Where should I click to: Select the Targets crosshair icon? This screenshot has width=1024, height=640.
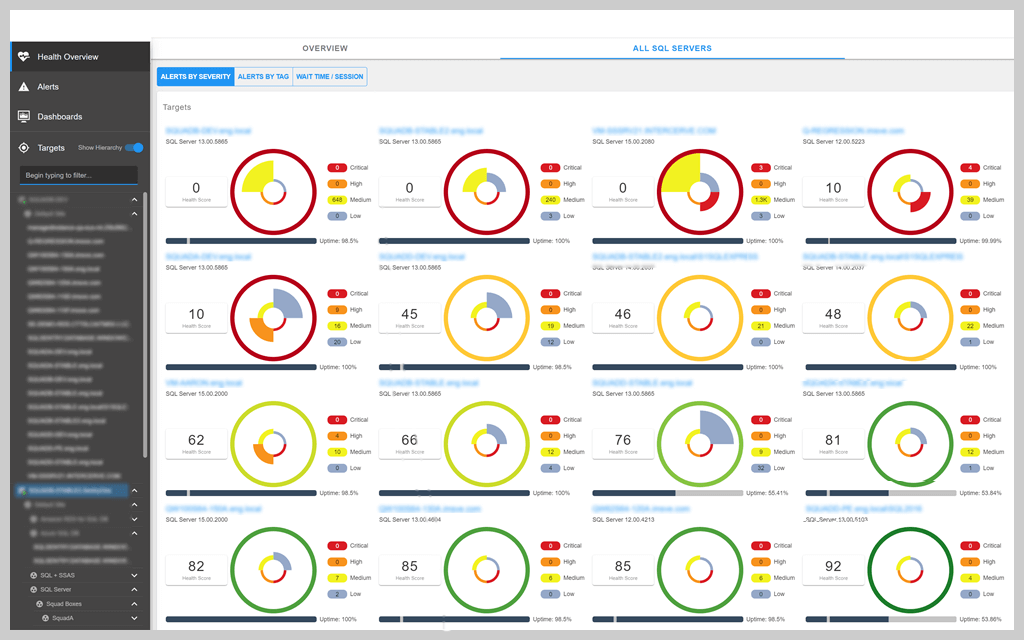point(22,148)
